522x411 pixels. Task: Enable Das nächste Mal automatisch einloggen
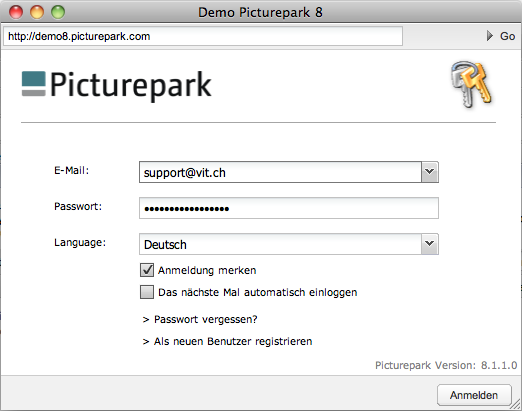(x=147, y=292)
